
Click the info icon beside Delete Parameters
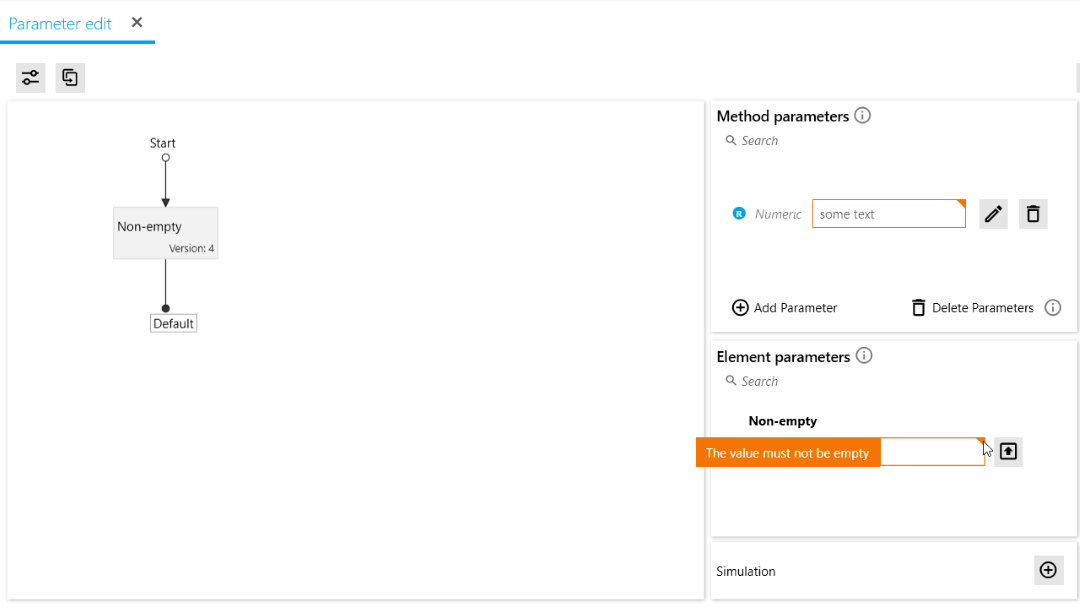click(1053, 308)
